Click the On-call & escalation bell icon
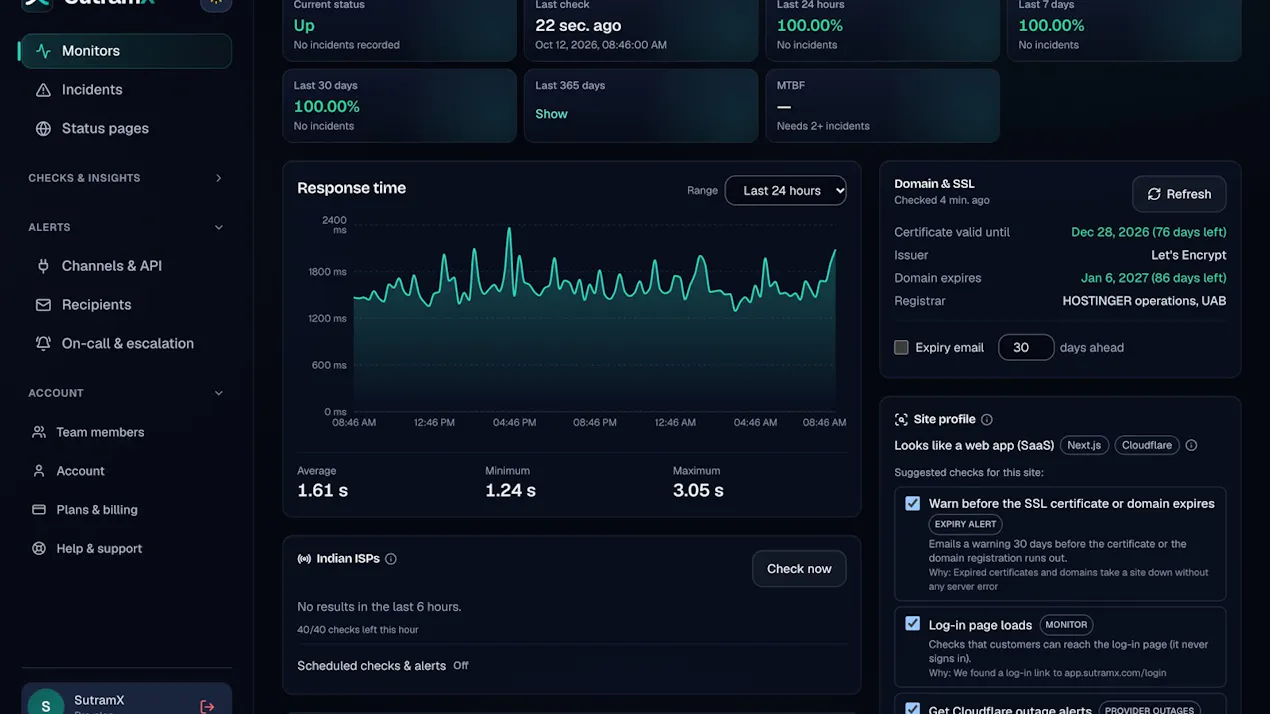The height and width of the screenshot is (714, 1270). (x=43, y=344)
